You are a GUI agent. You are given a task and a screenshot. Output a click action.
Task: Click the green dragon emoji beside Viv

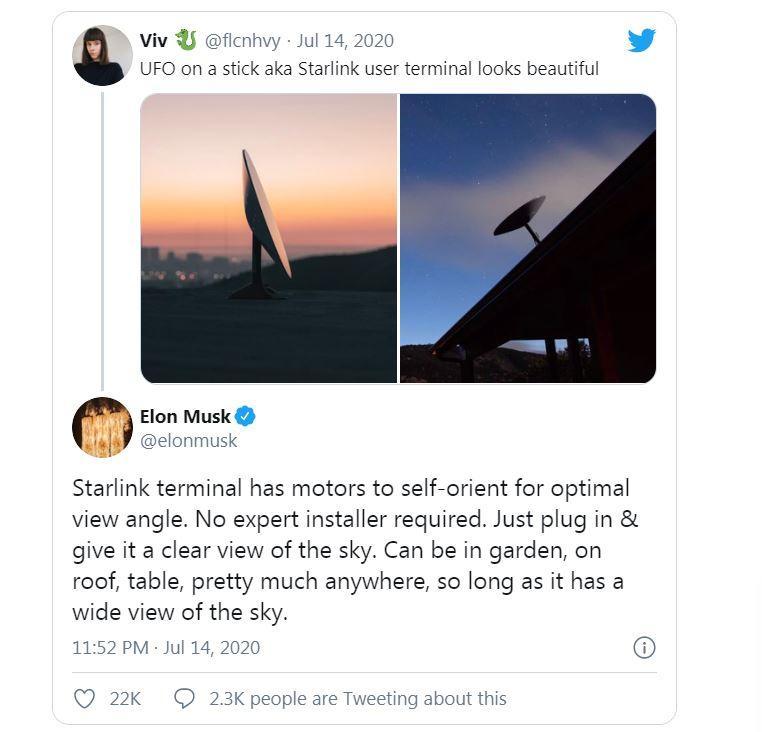coord(185,40)
